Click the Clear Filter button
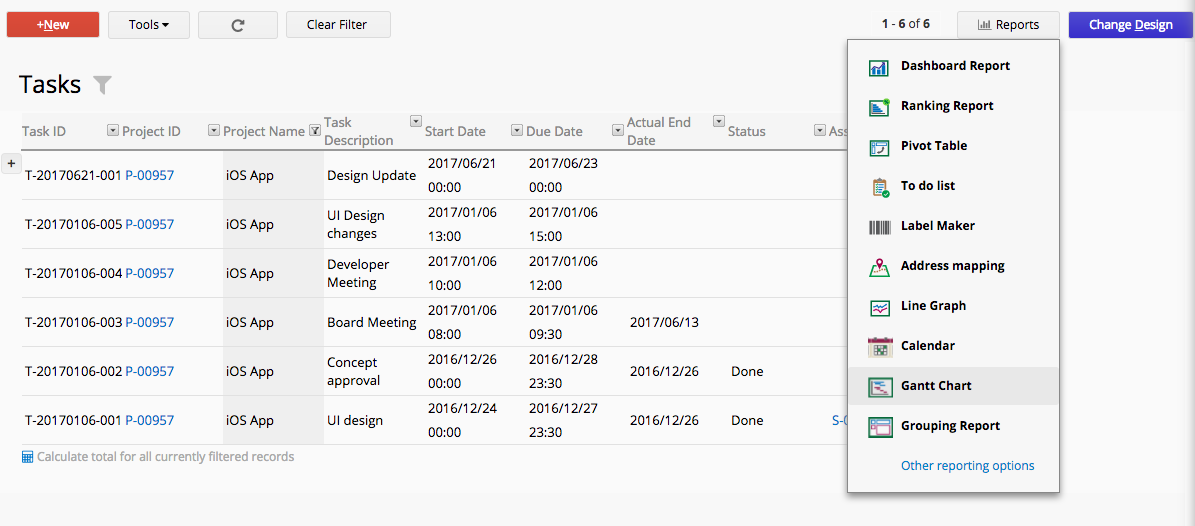Image resolution: width=1195 pixels, height=526 pixels. pyautogui.click(x=338, y=25)
